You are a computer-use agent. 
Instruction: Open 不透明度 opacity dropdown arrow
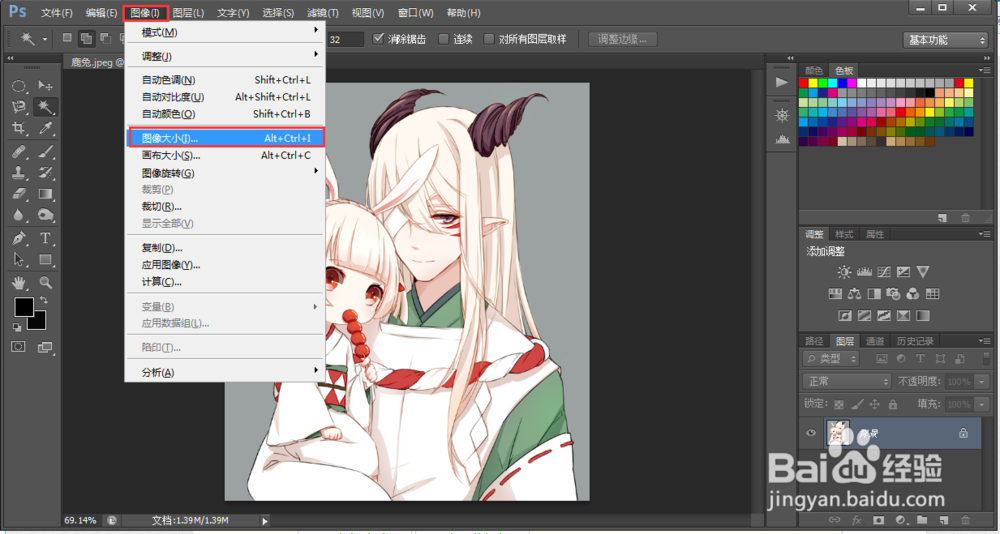coord(982,382)
